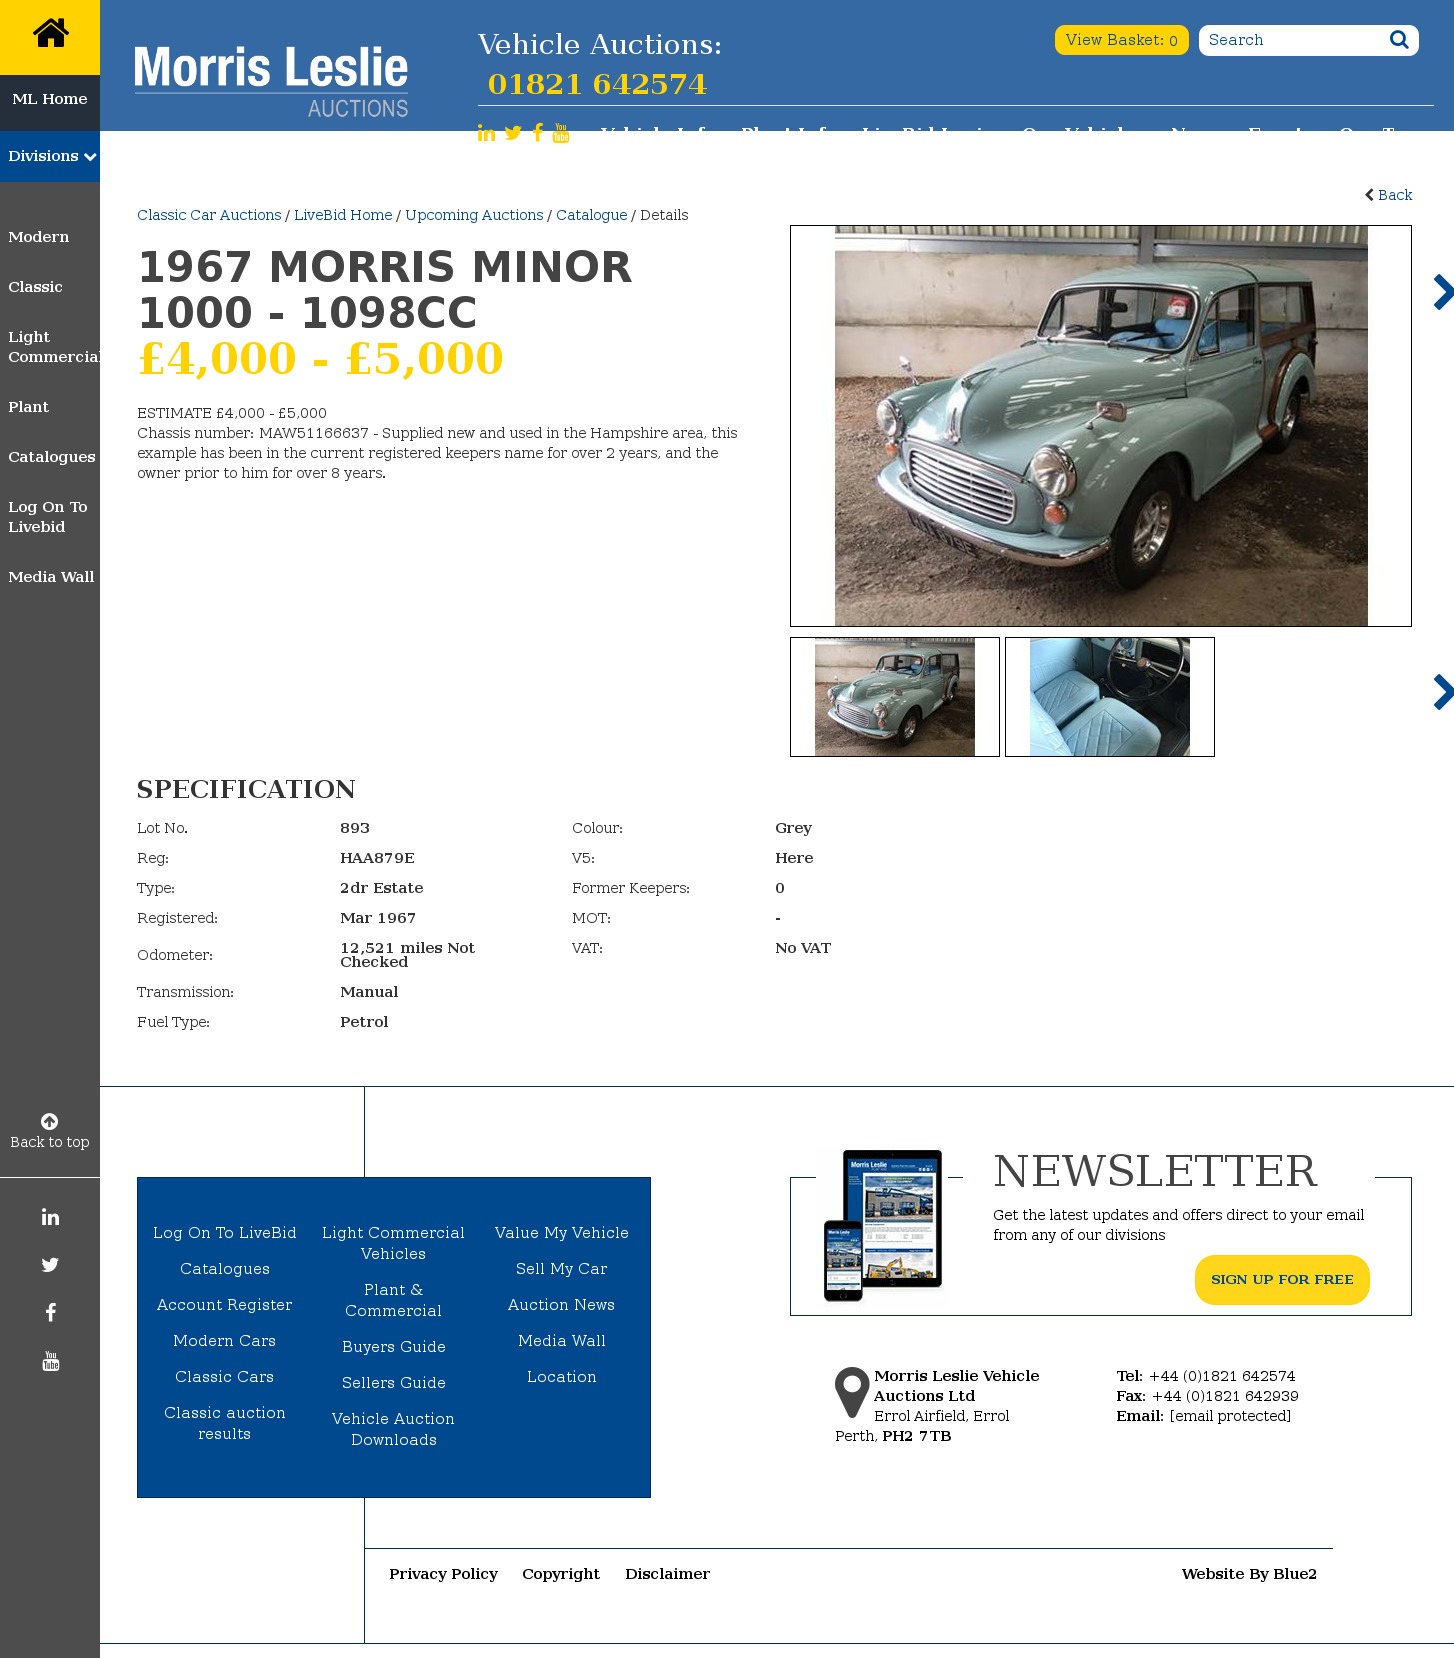Image resolution: width=1454 pixels, height=1658 pixels.
Task: Select blue interior seats thumbnail
Action: (1110, 697)
